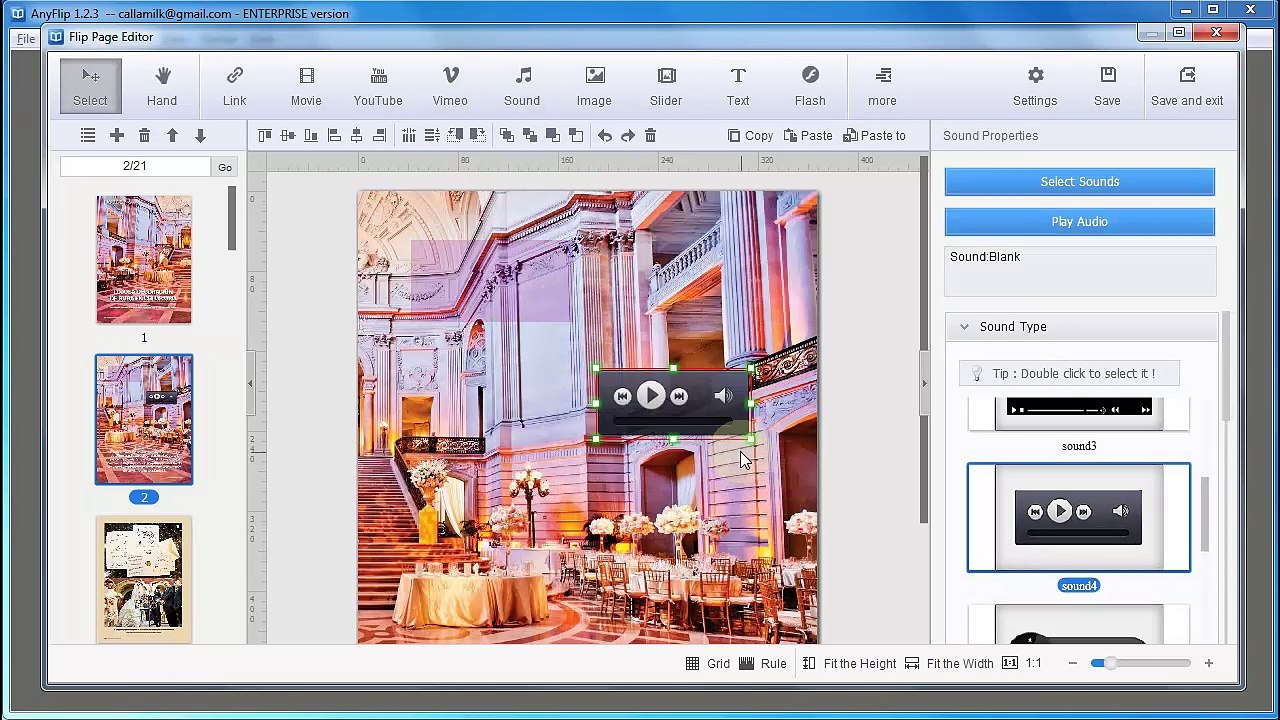Image resolution: width=1280 pixels, height=720 pixels.
Task: Click previous track on canvas audio player
Action: click(622, 396)
